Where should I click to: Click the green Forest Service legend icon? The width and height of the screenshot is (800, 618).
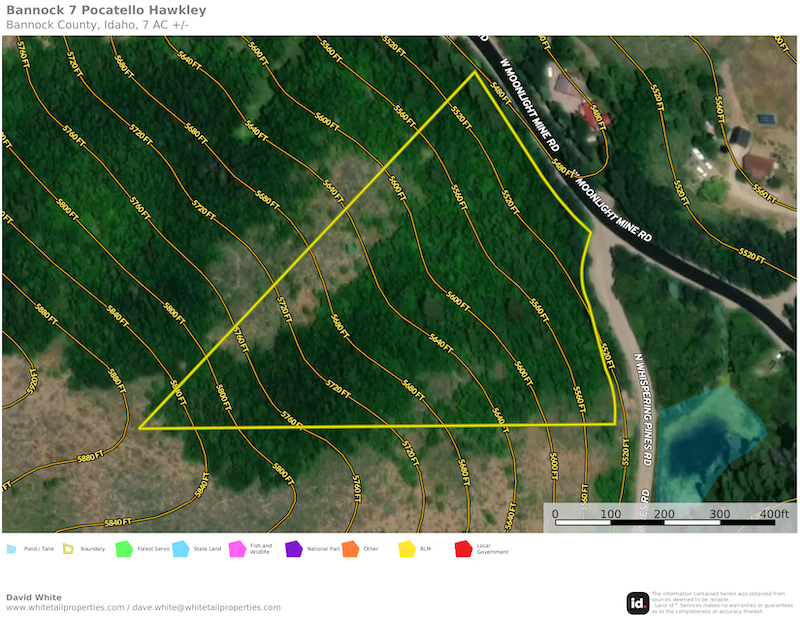click(x=124, y=549)
